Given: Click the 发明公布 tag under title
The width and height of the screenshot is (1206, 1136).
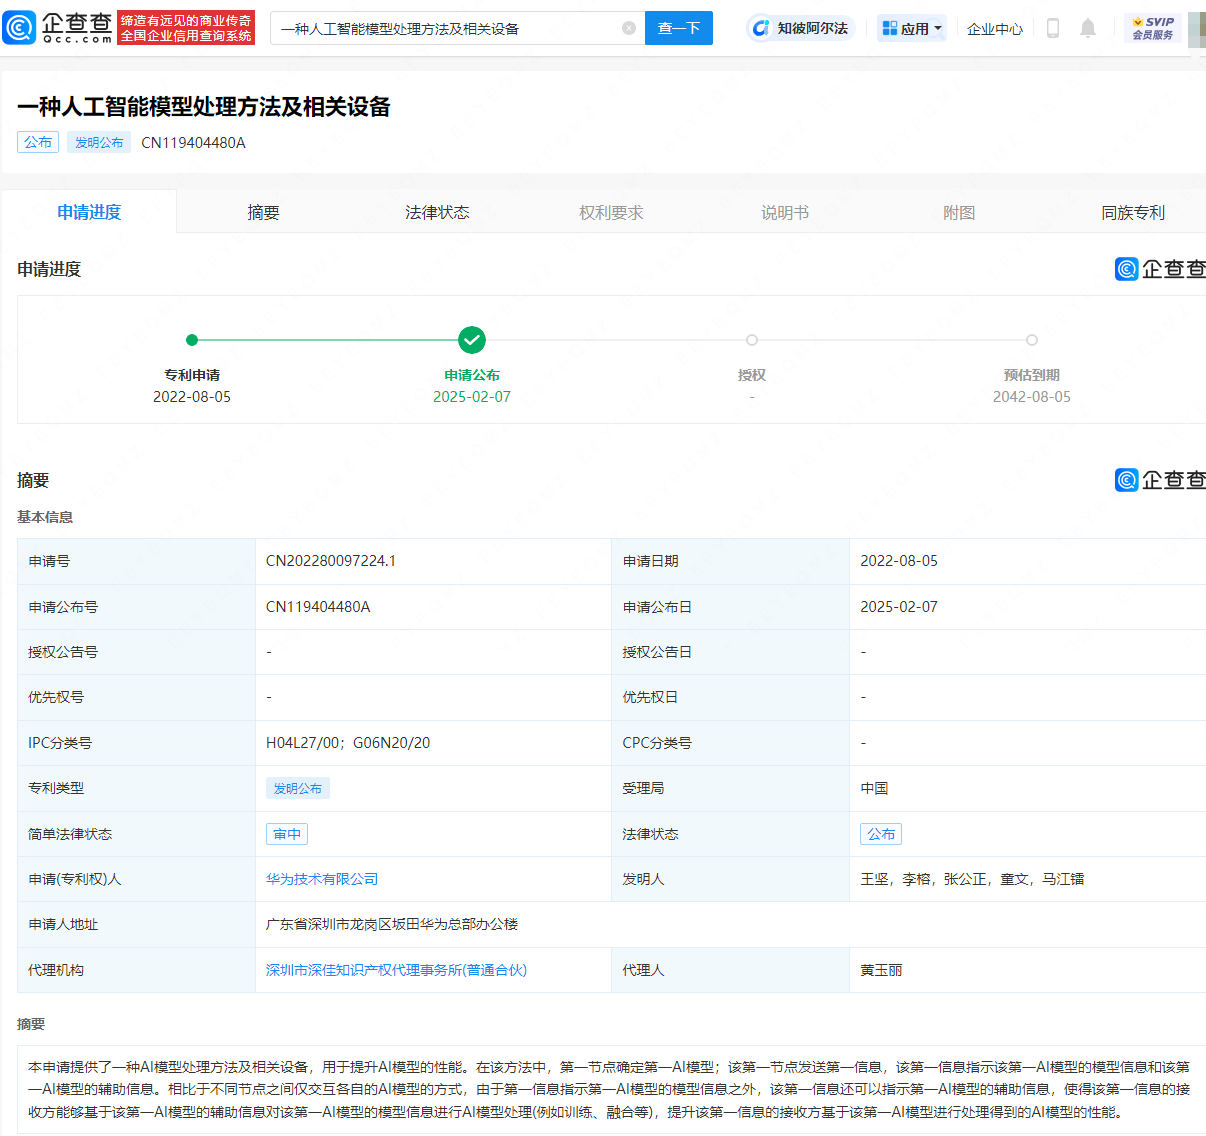Looking at the screenshot, I should (x=99, y=142).
